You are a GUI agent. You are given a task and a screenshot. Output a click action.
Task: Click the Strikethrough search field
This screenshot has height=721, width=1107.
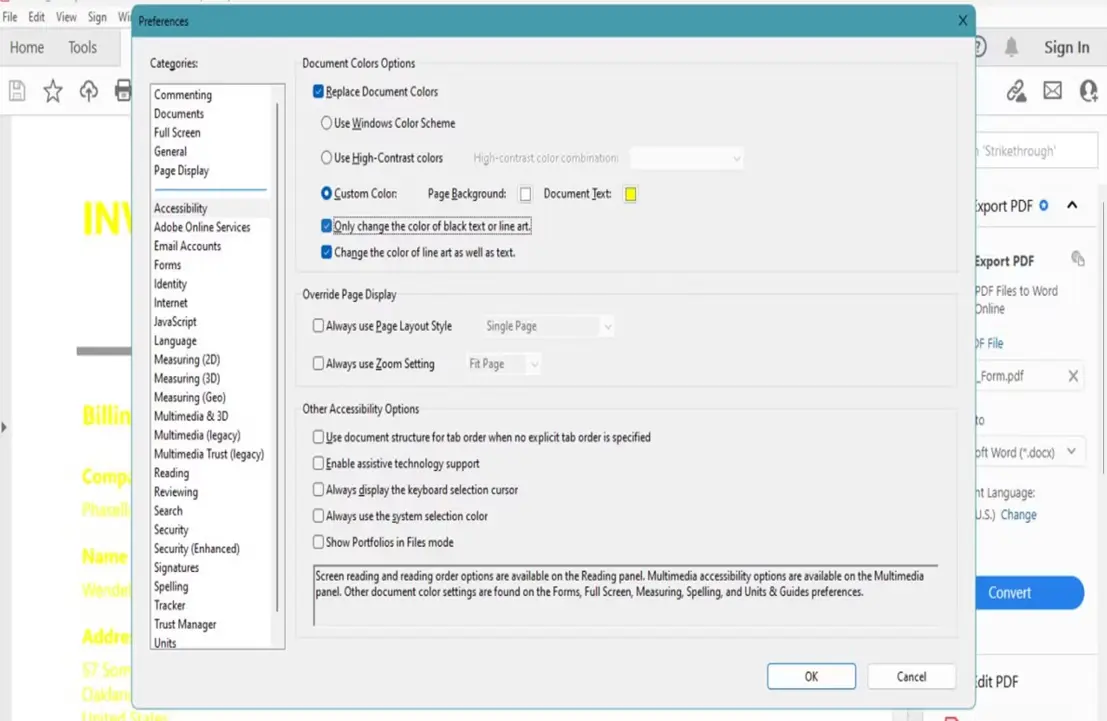click(1036, 150)
